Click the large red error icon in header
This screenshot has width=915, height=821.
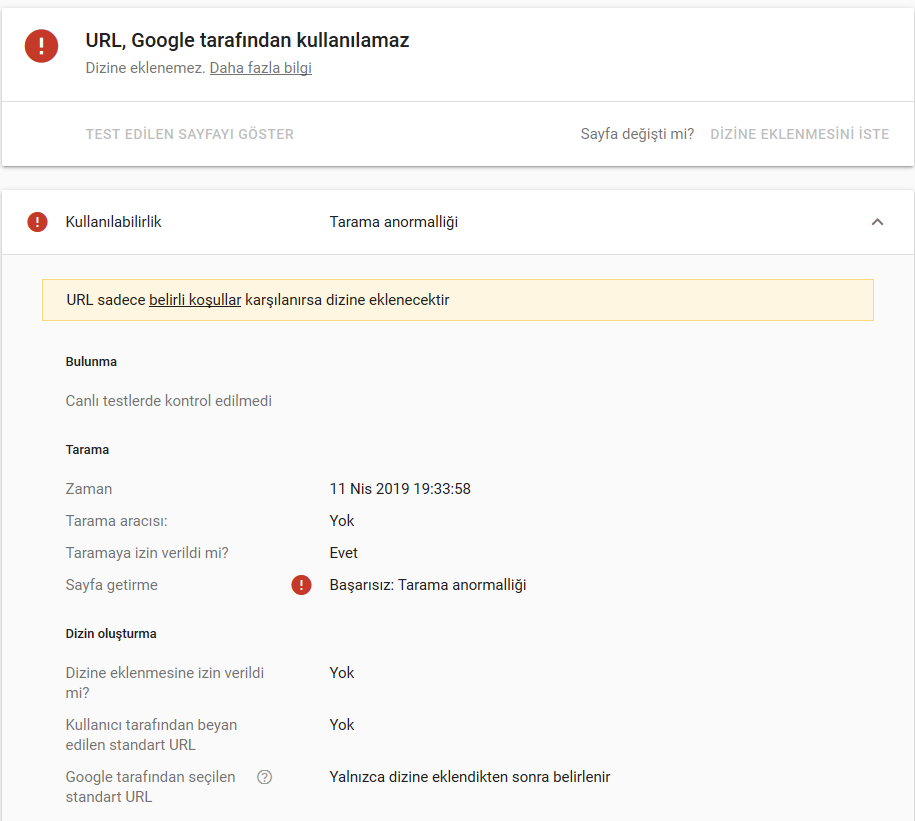[41, 46]
